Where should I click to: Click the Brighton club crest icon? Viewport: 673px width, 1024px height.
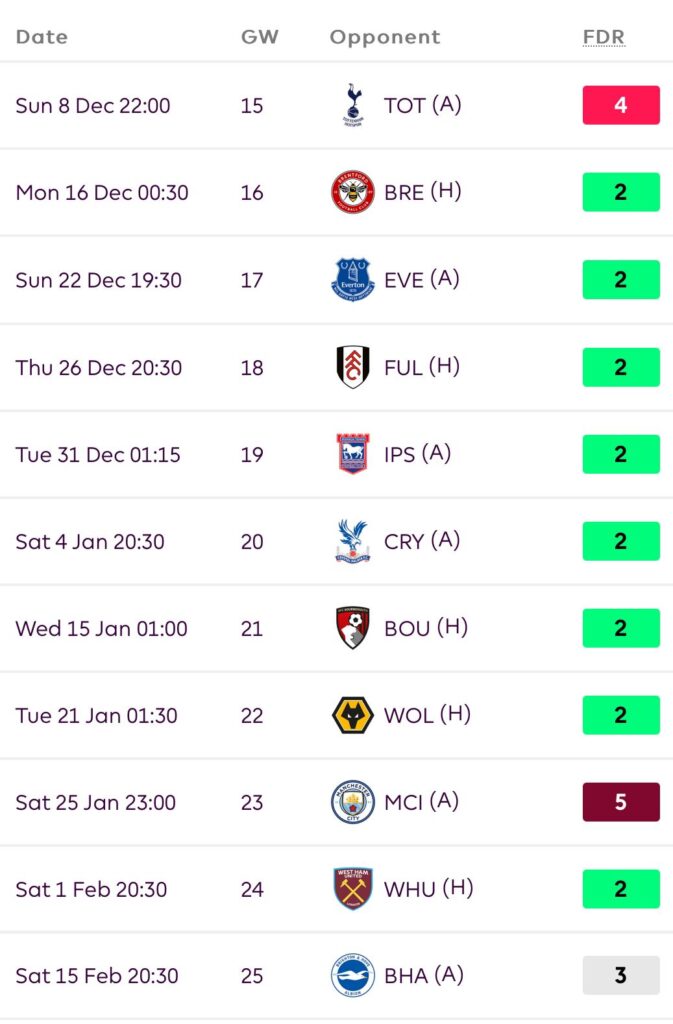(352, 976)
